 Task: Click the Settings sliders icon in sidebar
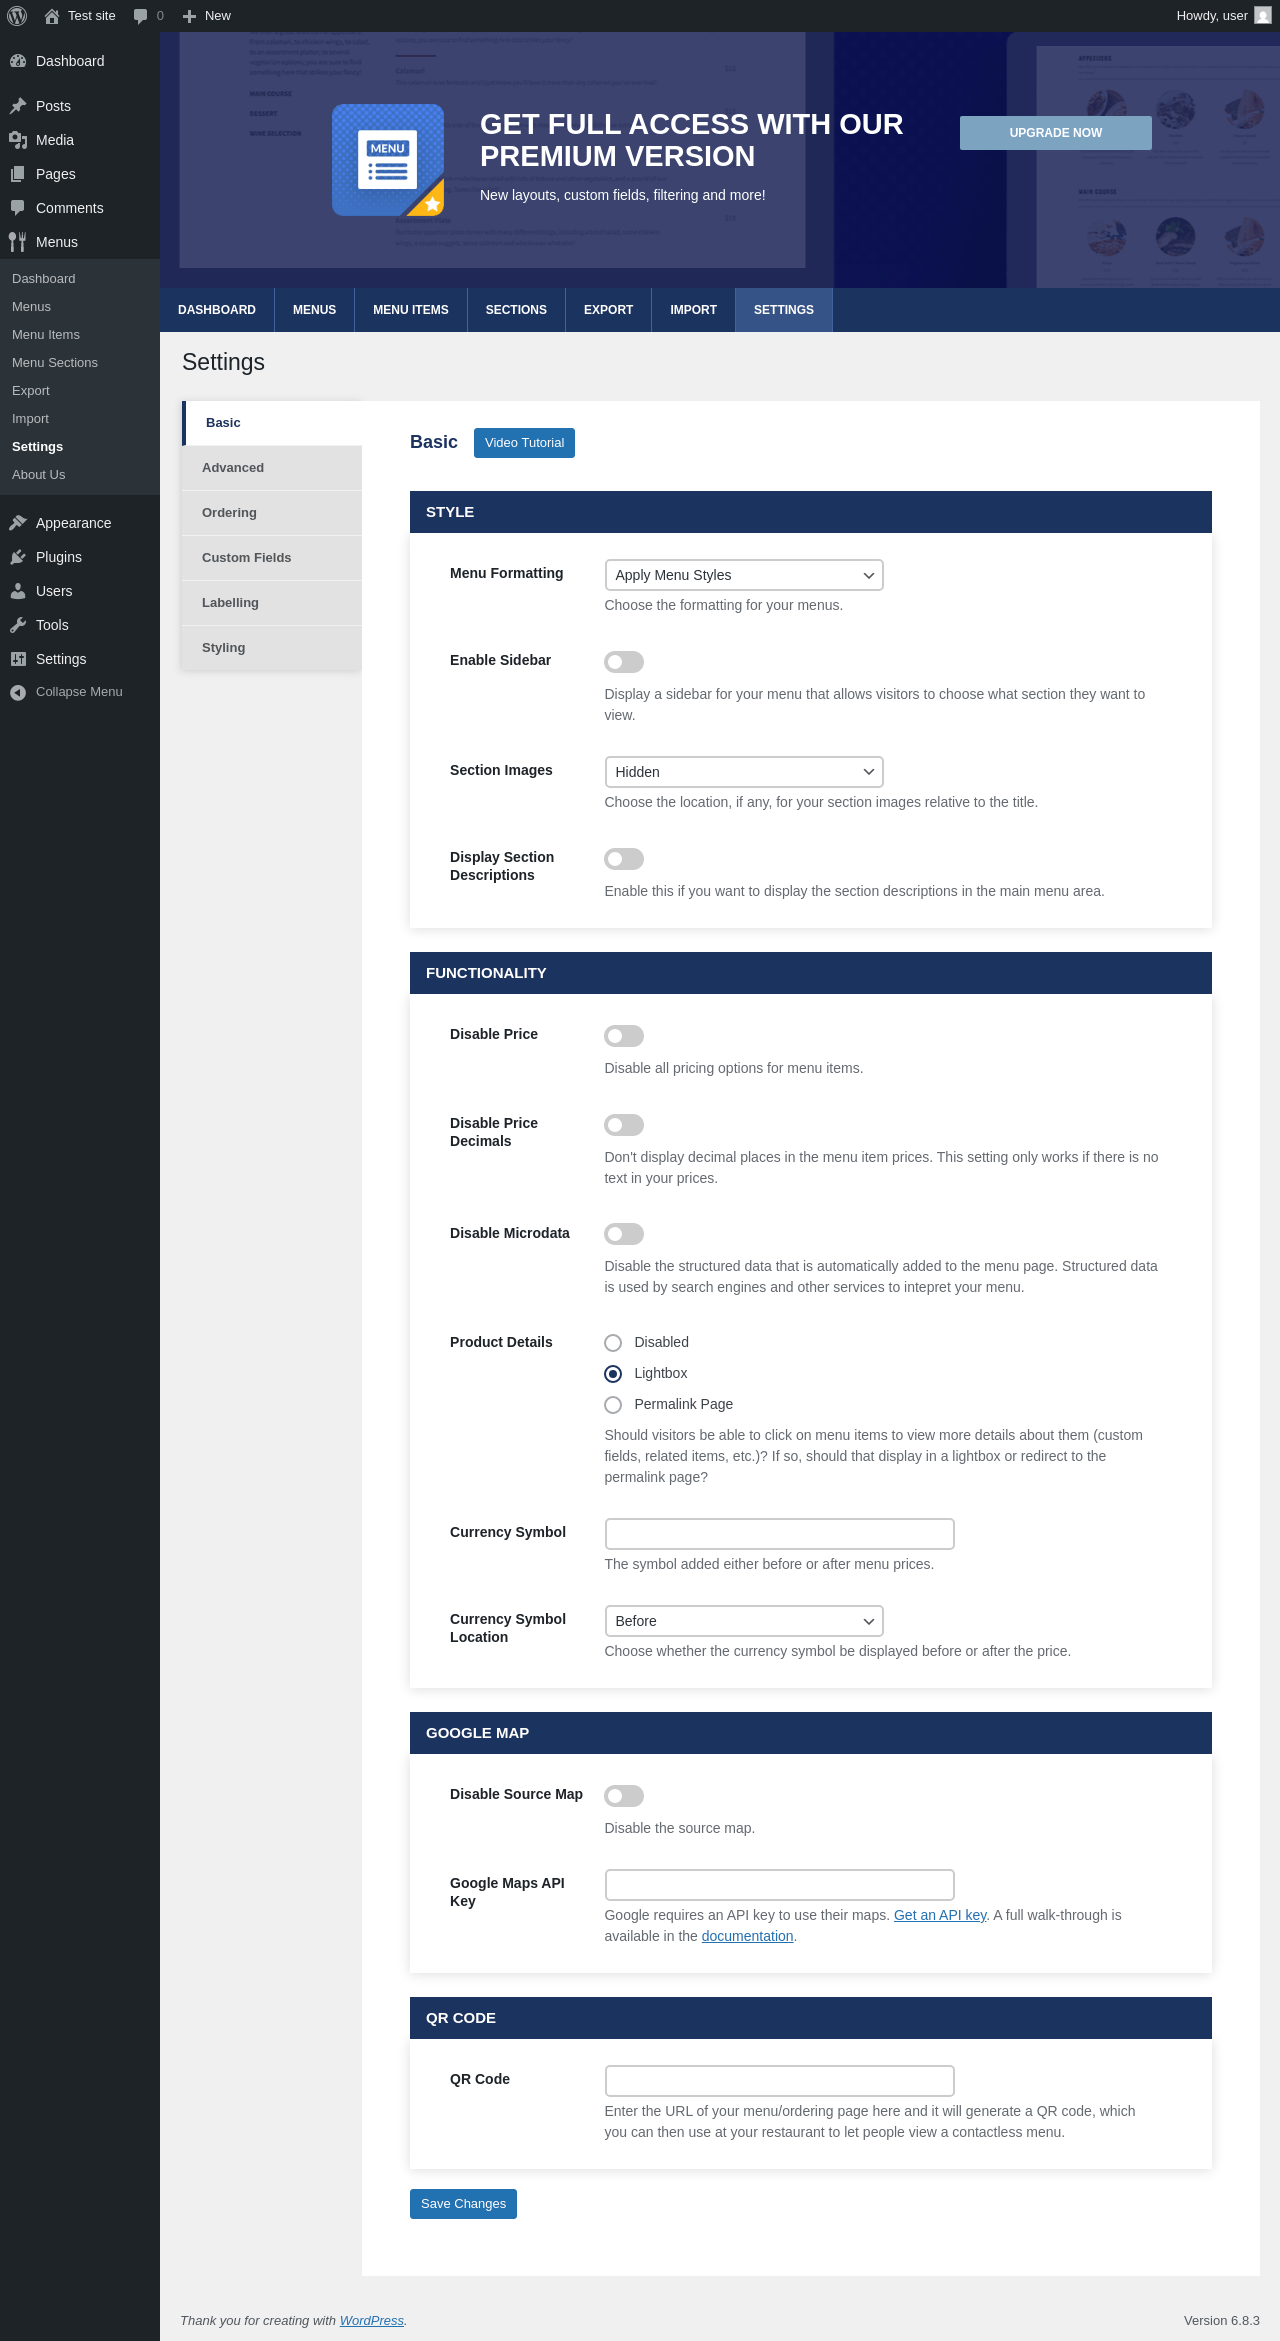pyautogui.click(x=18, y=659)
